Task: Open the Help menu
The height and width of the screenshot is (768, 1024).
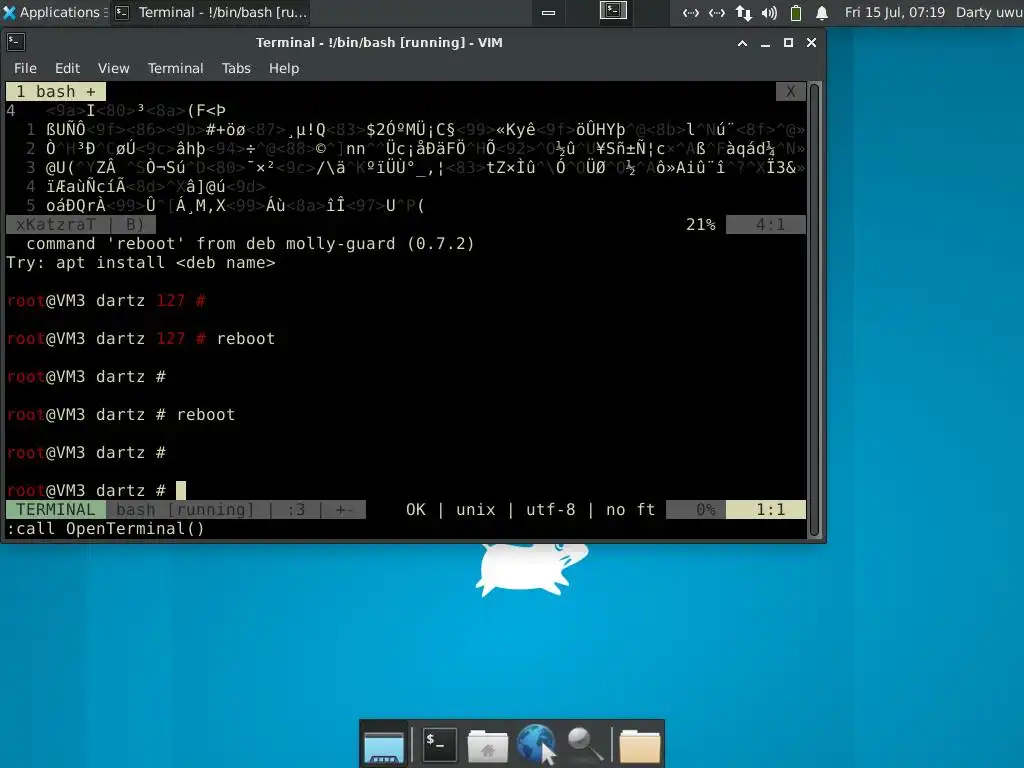Action: click(x=283, y=68)
